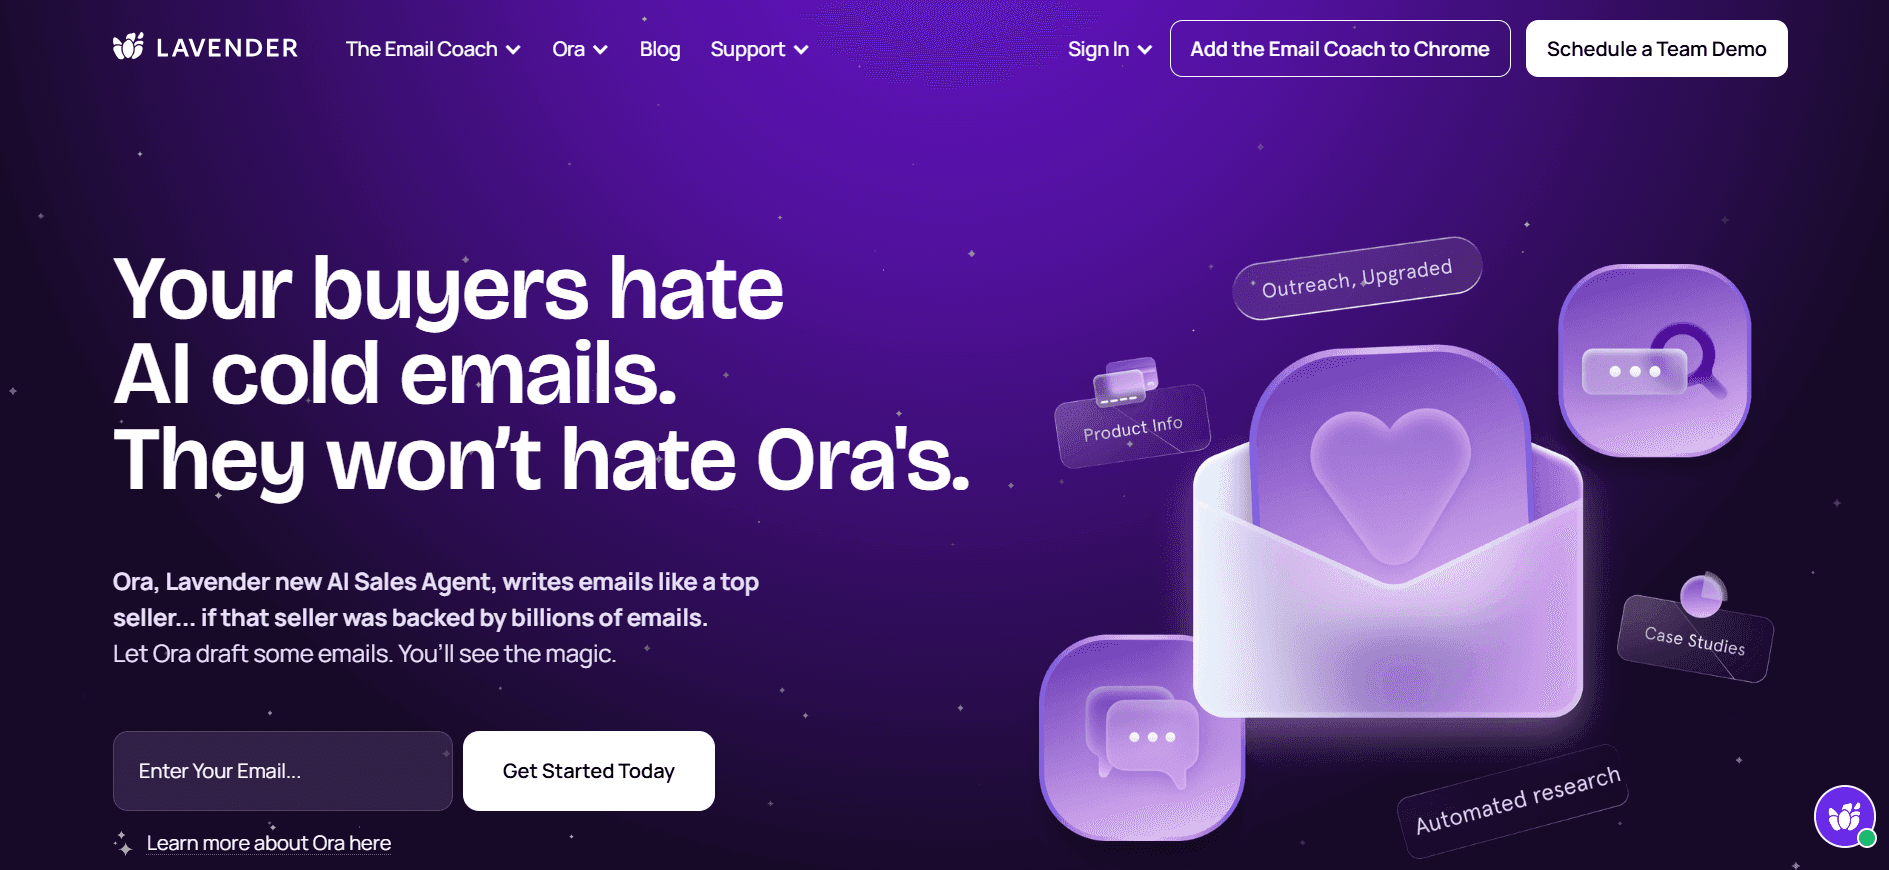Image resolution: width=1889 pixels, height=870 pixels.
Task: Open the Lavender chat widget bubble
Action: [x=1845, y=817]
